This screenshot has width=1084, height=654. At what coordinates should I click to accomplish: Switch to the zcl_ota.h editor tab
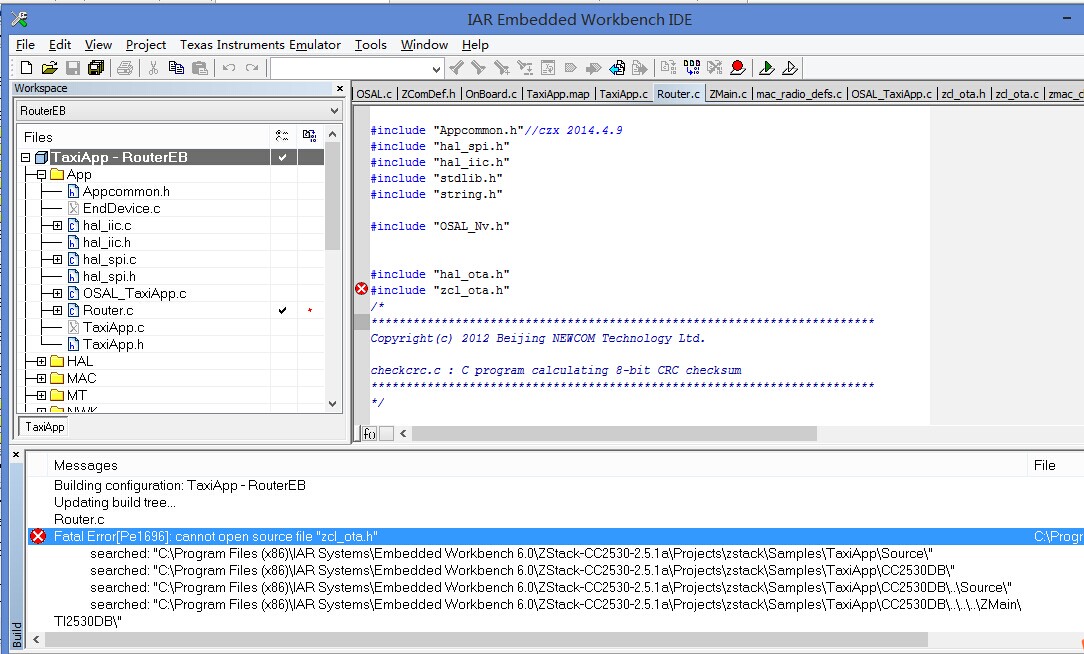pos(964,94)
